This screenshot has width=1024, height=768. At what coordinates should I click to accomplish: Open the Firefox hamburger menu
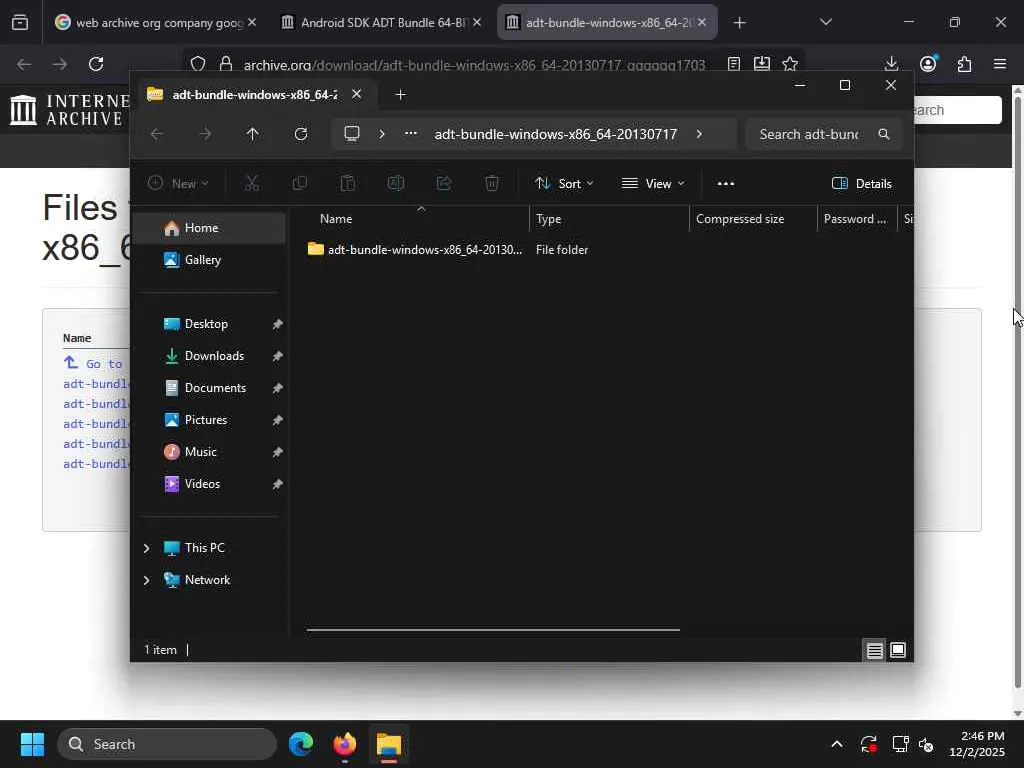(x=1000, y=64)
